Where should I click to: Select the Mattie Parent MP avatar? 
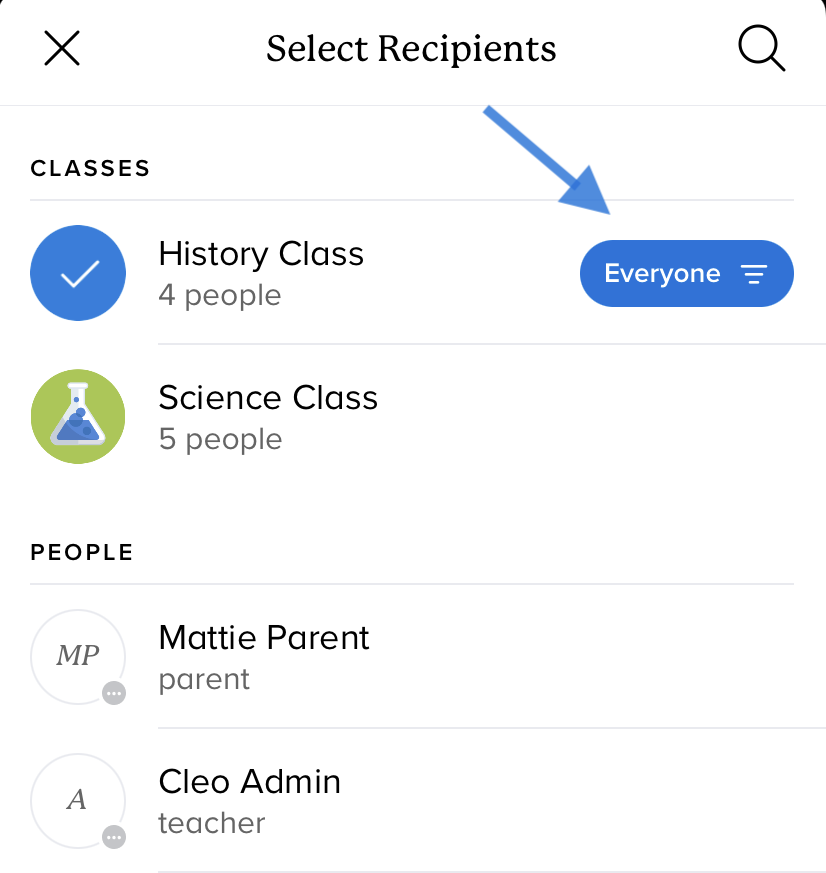(78, 656)
